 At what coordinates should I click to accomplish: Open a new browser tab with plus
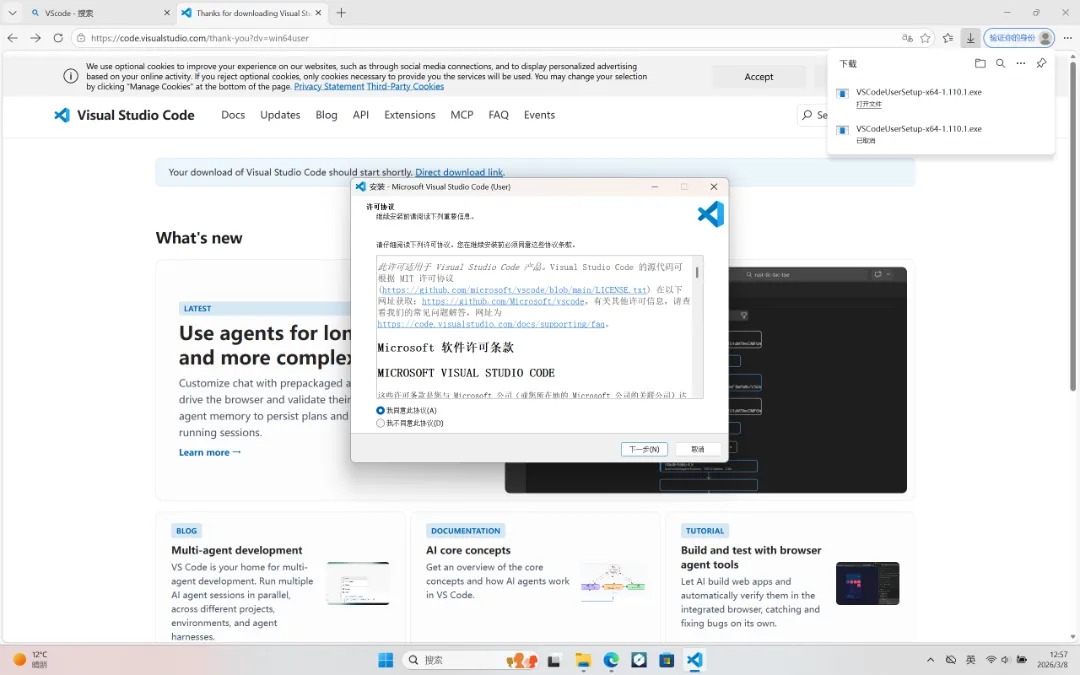click(341, 12)
